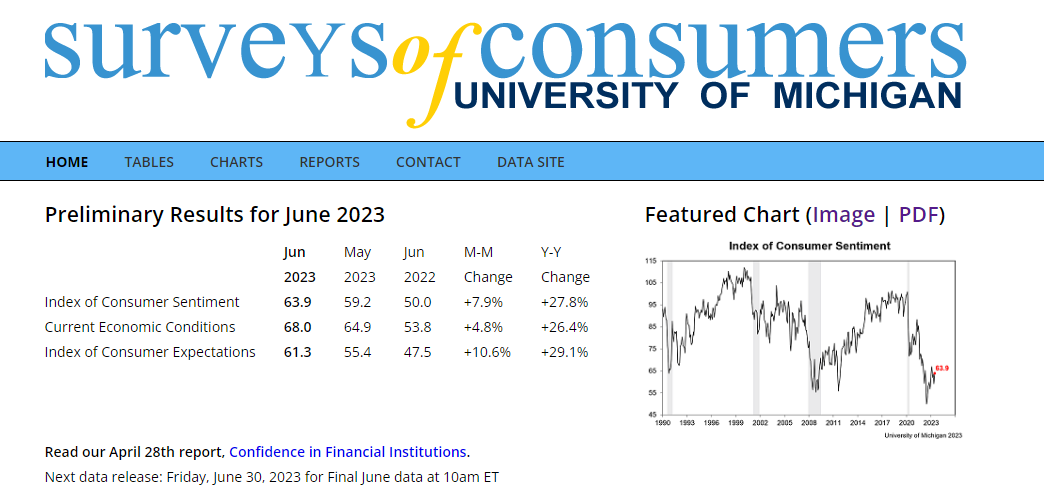Select the Index of Consumer Sentiment row label

click(x=142, y=302)
